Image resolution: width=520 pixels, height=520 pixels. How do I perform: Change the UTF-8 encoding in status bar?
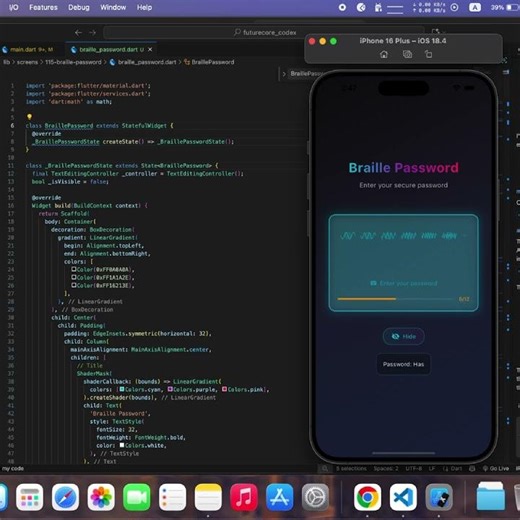[x=413, y=469]
